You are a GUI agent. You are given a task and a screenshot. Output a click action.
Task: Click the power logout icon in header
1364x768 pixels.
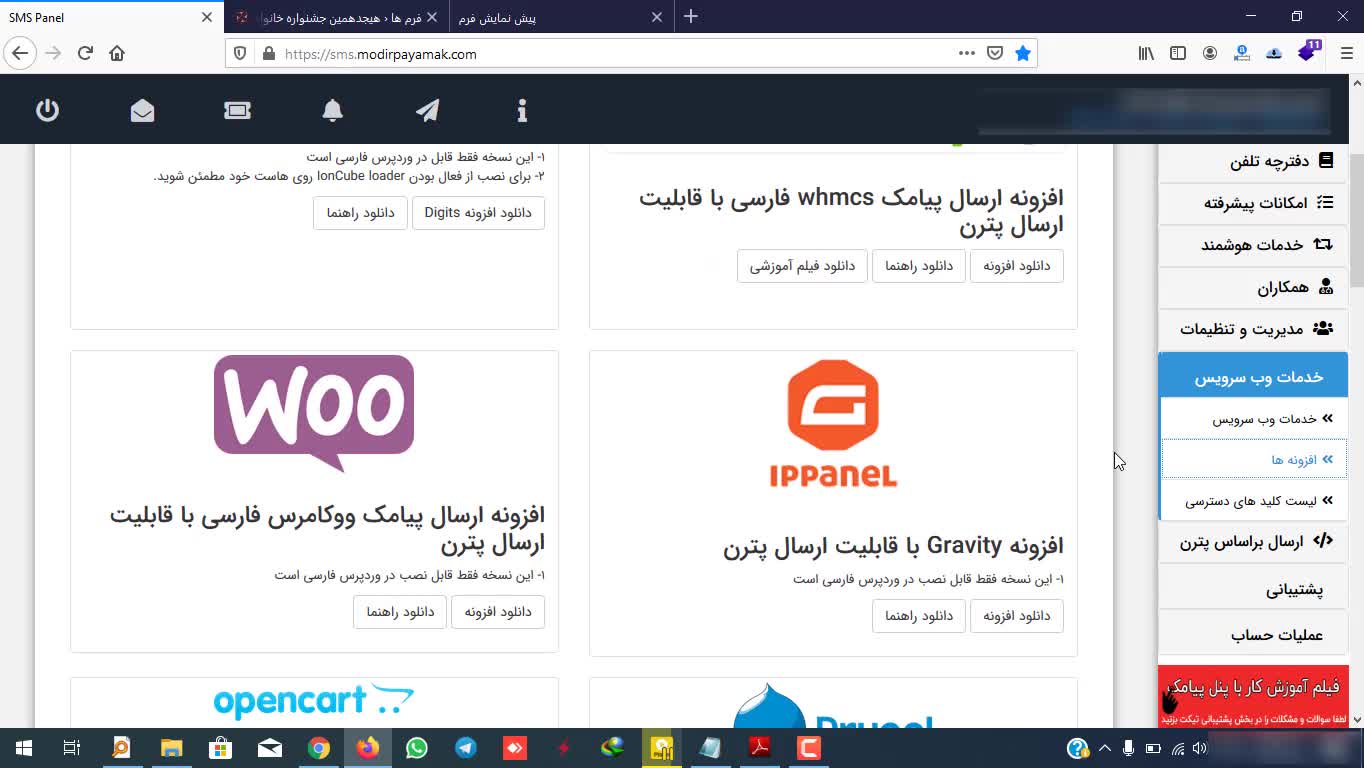[47, 110]
